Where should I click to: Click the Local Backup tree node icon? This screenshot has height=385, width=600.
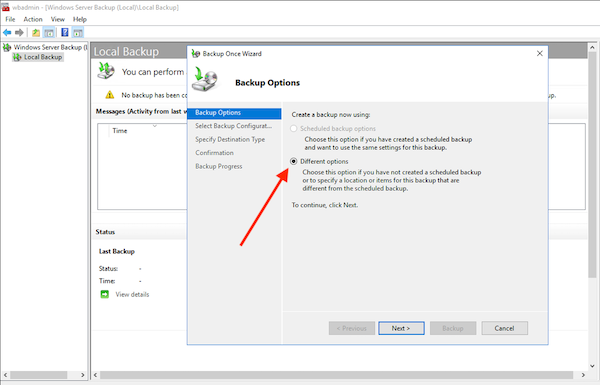[17, 57]
